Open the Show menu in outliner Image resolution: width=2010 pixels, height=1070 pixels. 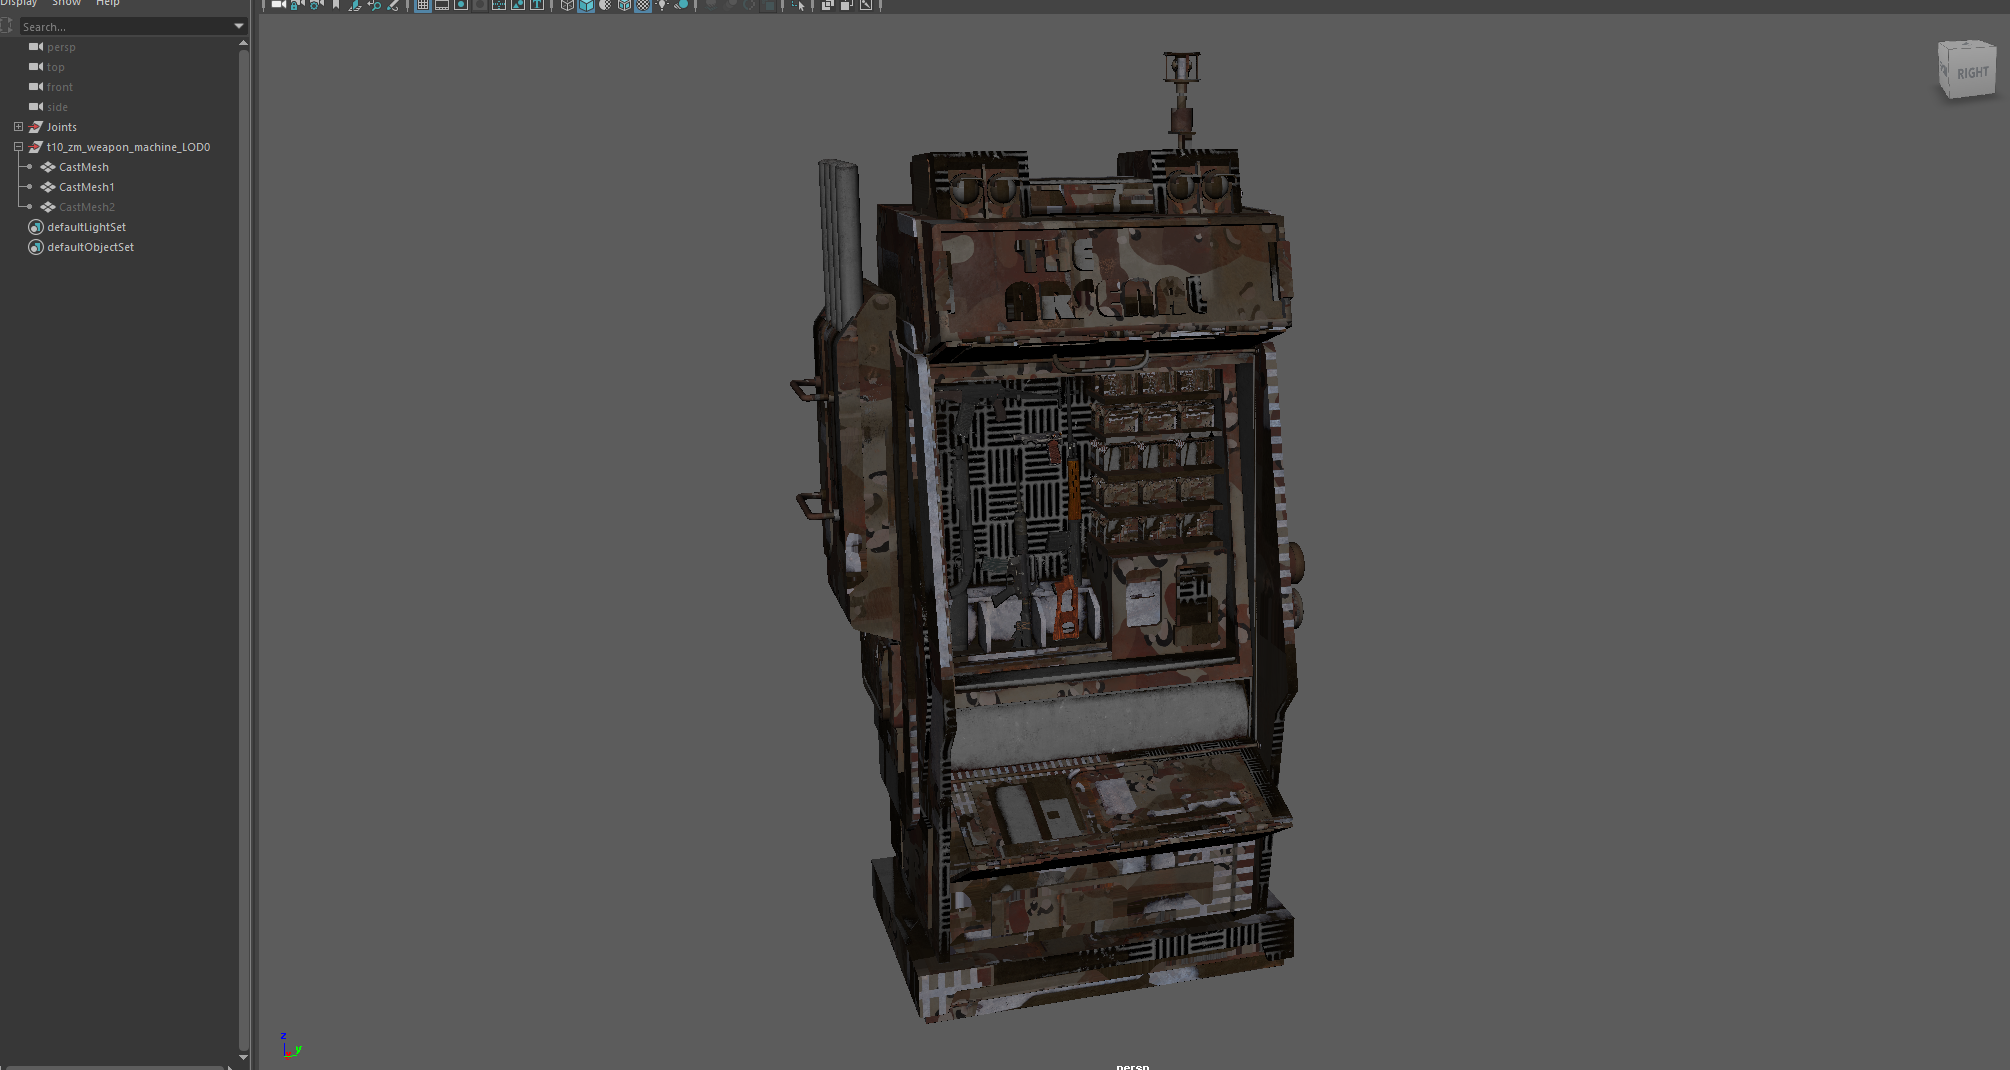pyautogui.click(x=66, y=3)
